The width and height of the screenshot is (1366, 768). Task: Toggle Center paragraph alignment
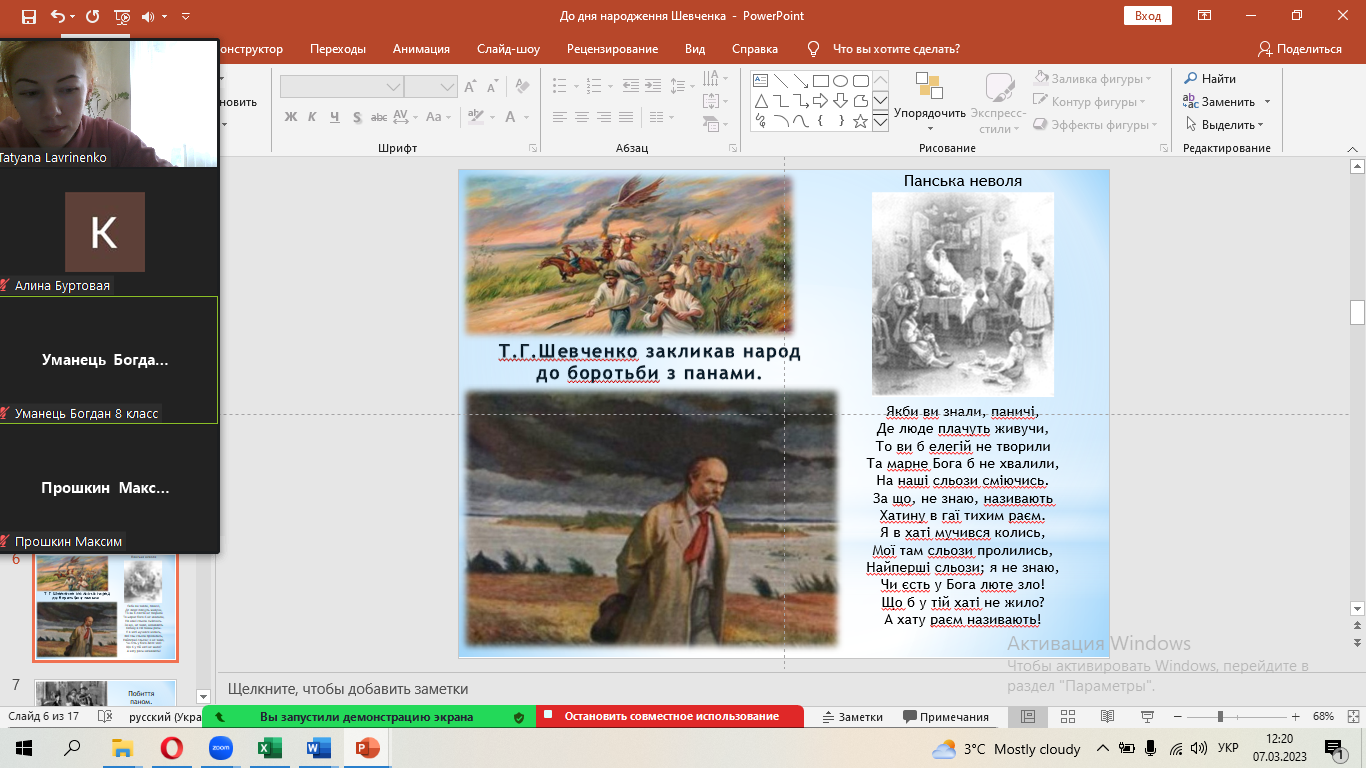pyautogui.click(x=582, y=117)
